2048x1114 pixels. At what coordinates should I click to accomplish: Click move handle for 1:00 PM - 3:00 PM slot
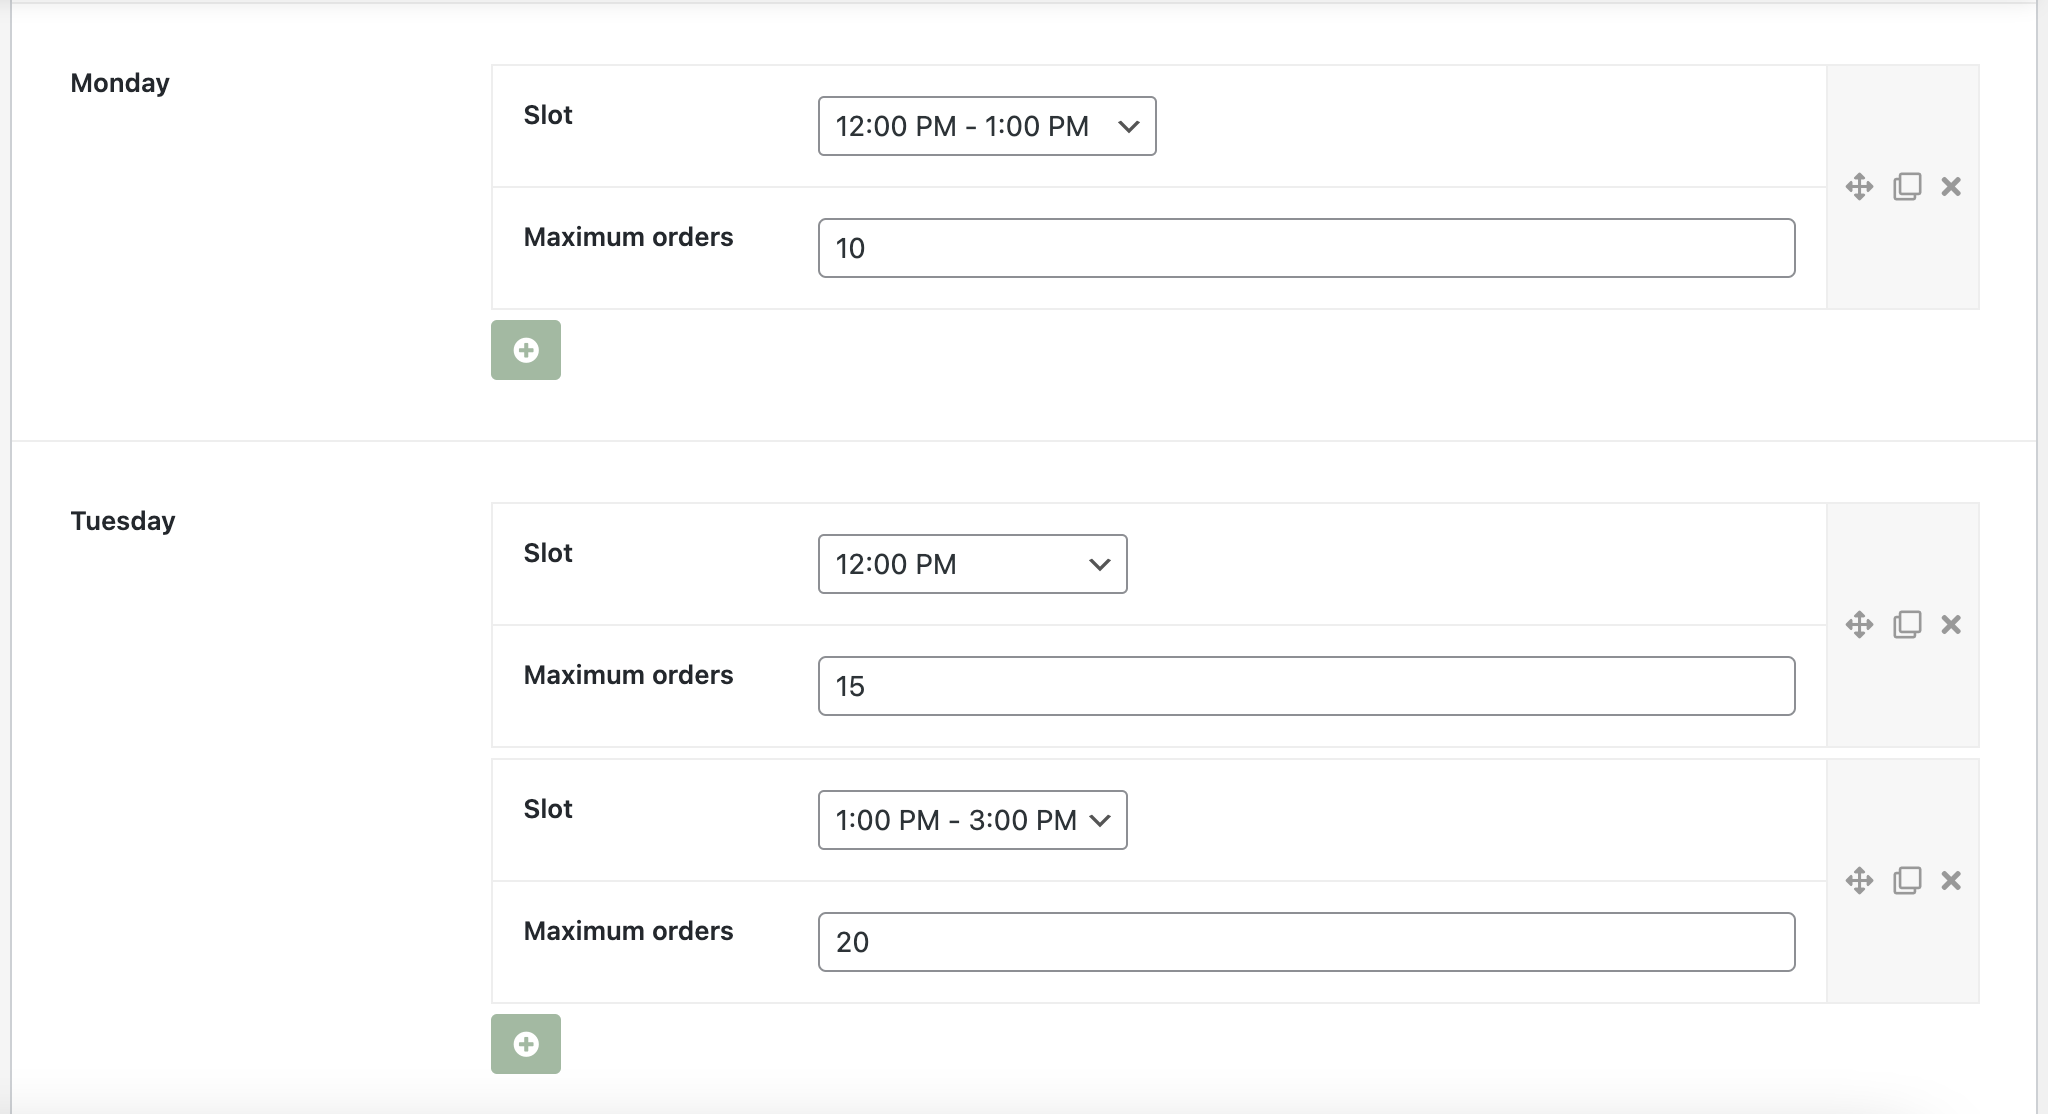(1859, 881)
